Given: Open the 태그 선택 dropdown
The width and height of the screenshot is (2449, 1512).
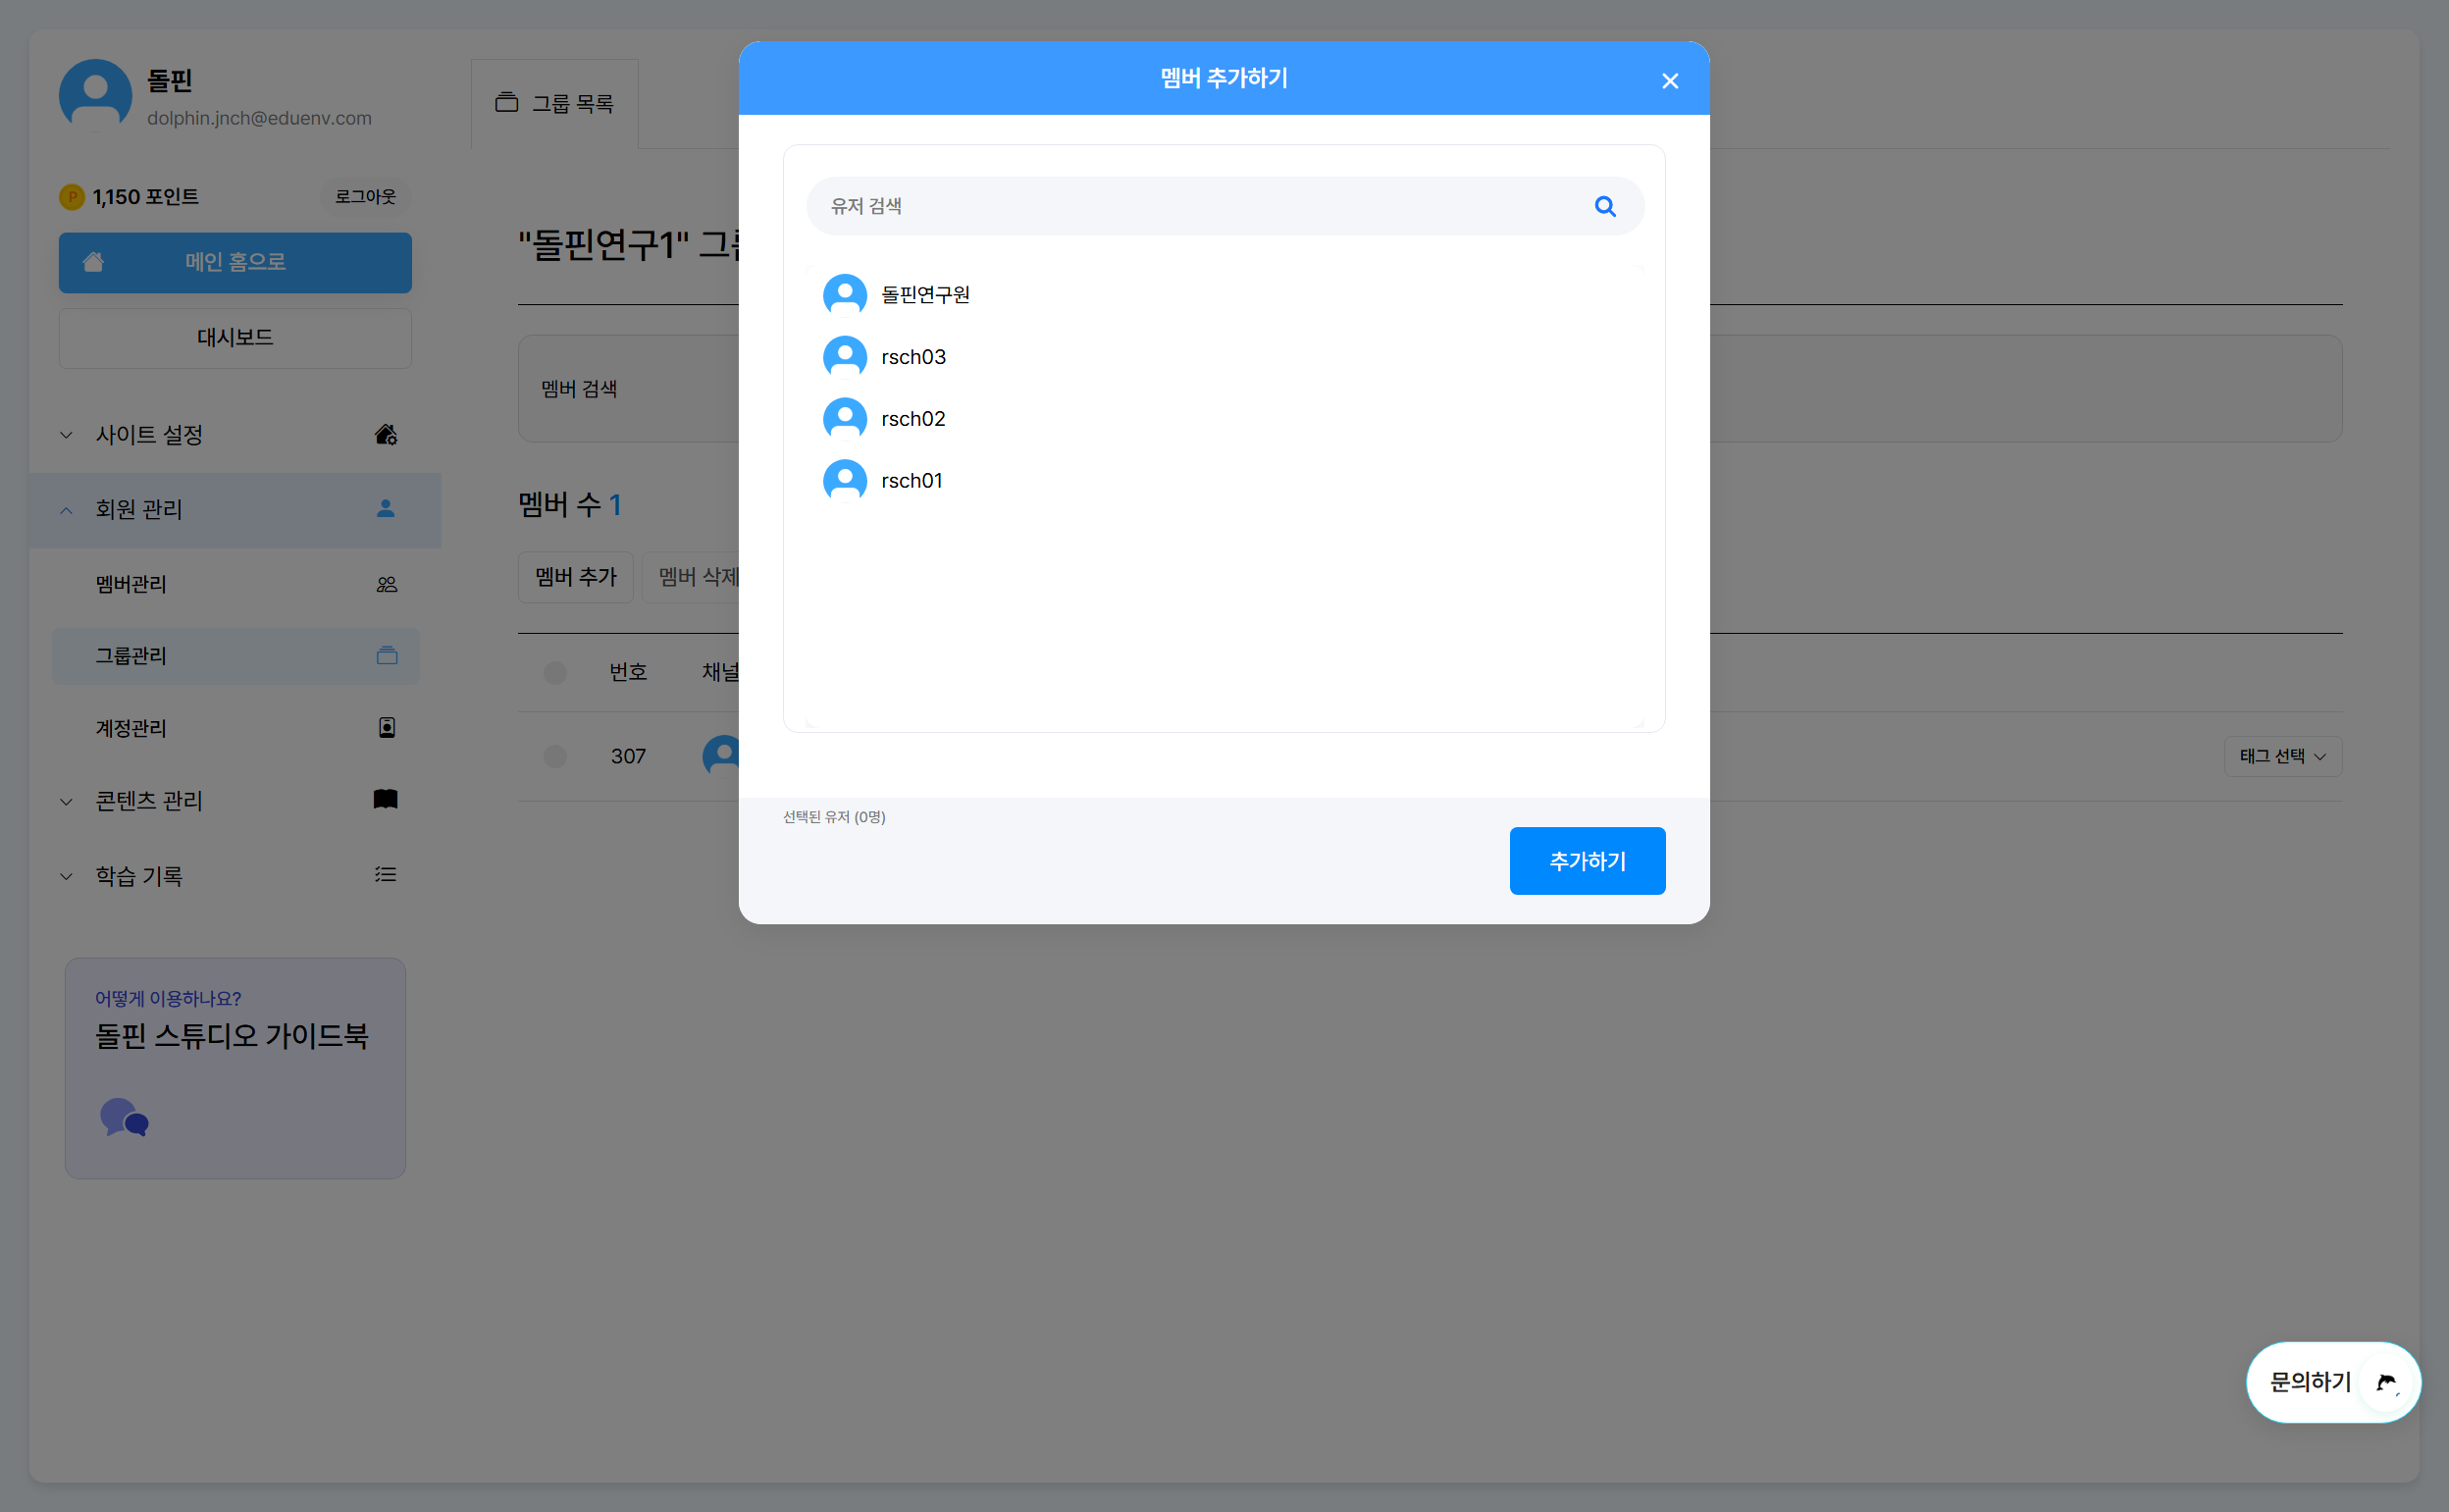Looking at the screenshot, I should (x=2282, y=756).
